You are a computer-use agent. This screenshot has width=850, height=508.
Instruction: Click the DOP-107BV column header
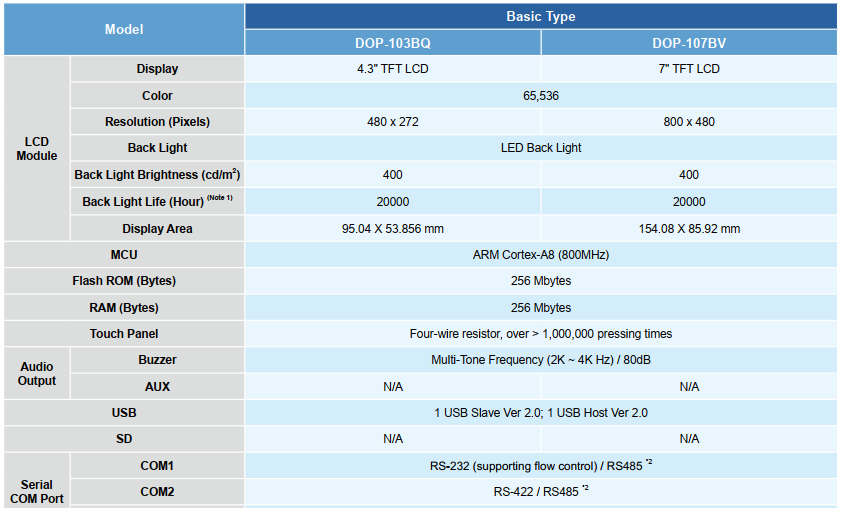(x=689, y=43)
